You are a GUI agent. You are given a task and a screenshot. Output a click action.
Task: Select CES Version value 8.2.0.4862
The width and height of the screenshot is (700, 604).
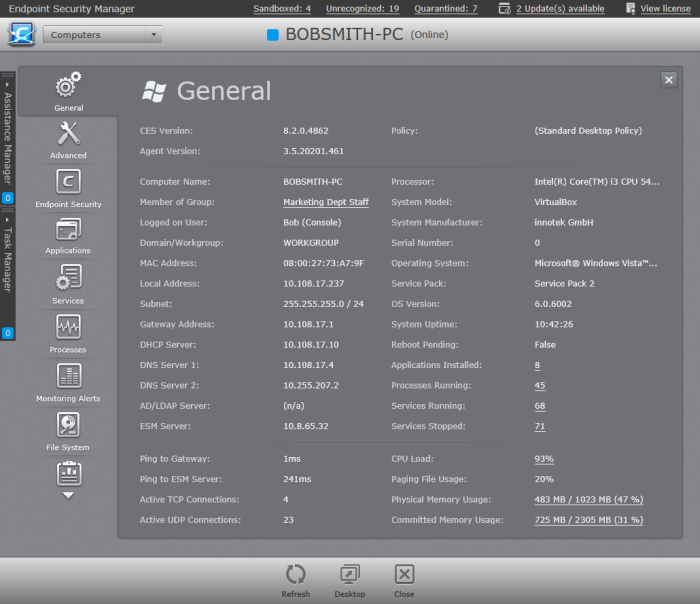[x=306, y=131]
